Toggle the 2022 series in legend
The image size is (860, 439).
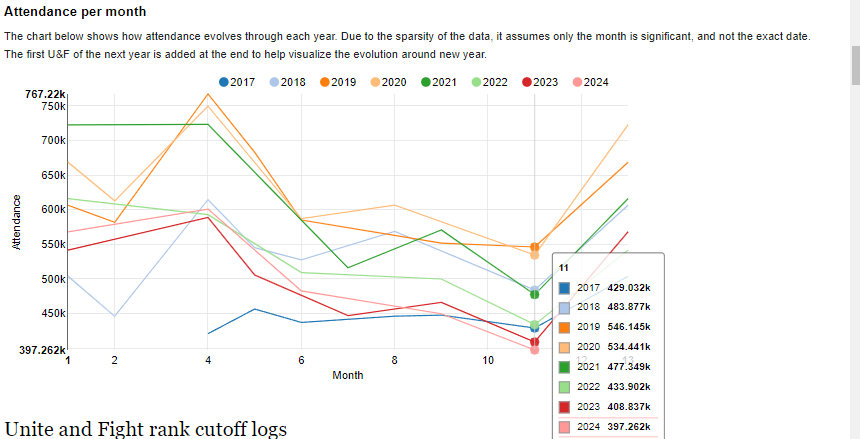tap(489, 82)
